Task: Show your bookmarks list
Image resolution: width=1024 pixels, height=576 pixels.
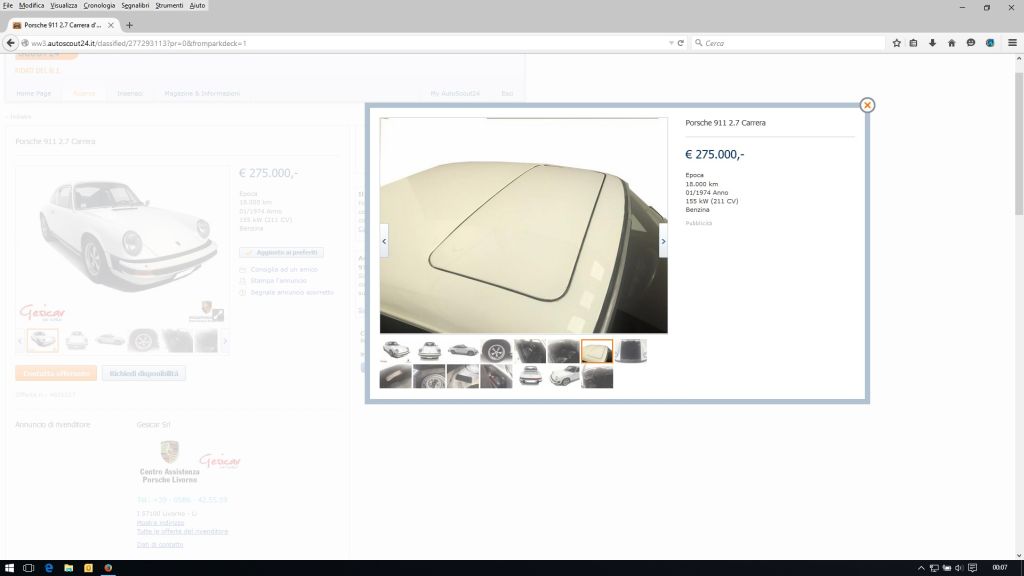Action: (x=914, y=43)
